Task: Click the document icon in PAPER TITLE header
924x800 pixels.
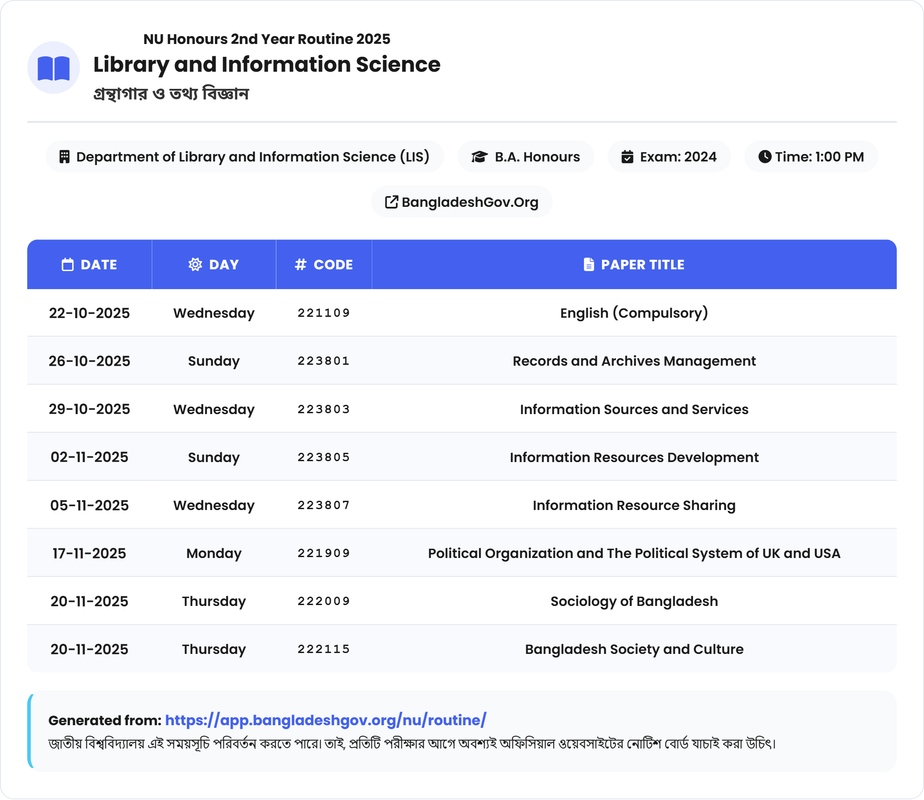Action: pos(589,265)
